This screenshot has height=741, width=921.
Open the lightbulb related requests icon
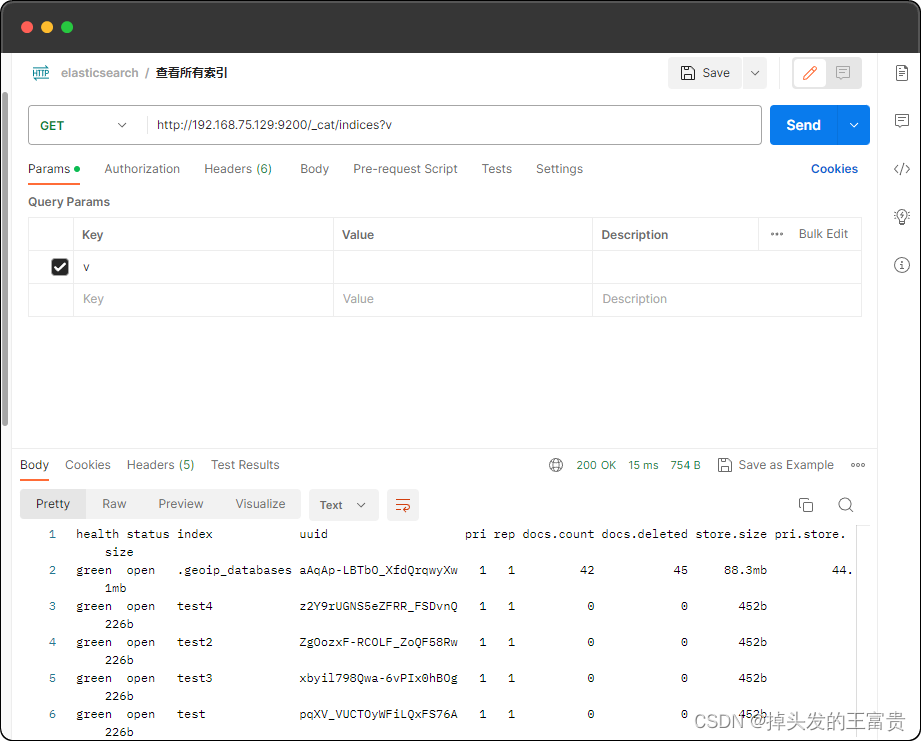tap(902, 217)
